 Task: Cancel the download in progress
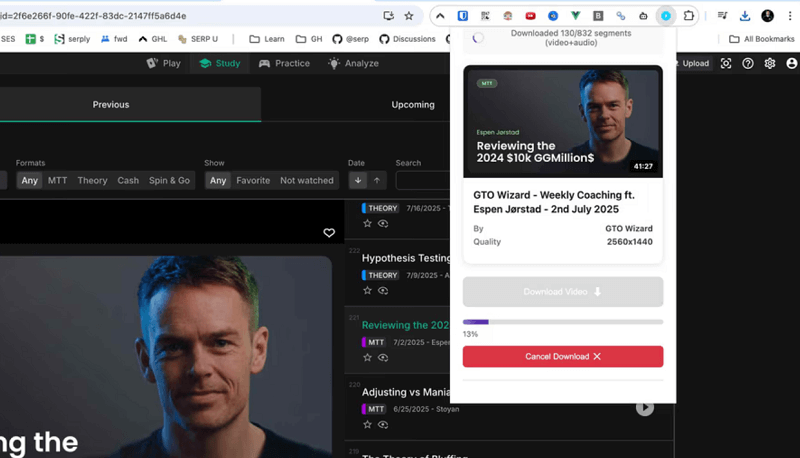pyautogui.click(x=563, y=357)
